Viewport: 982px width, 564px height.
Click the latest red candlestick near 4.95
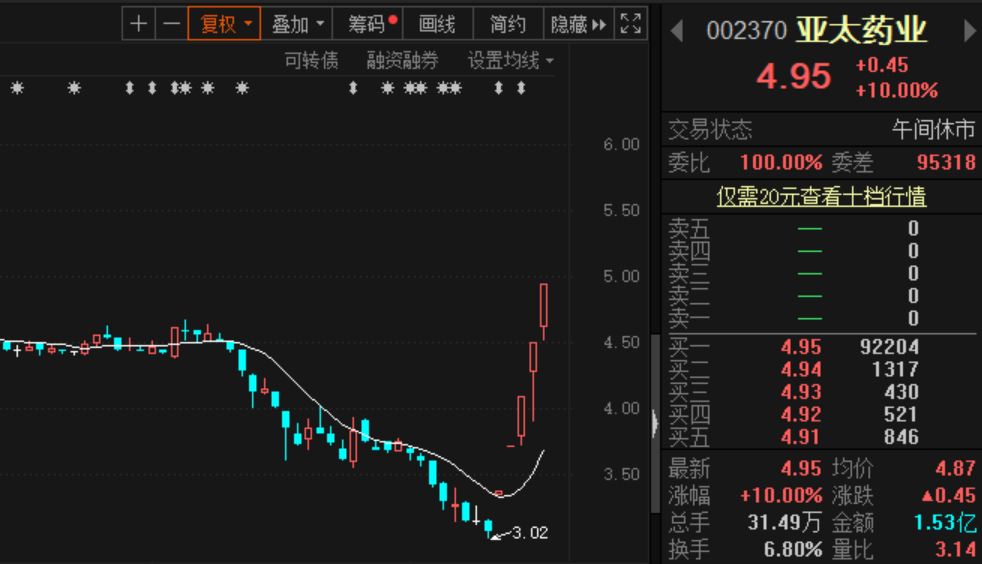[544, 305]
